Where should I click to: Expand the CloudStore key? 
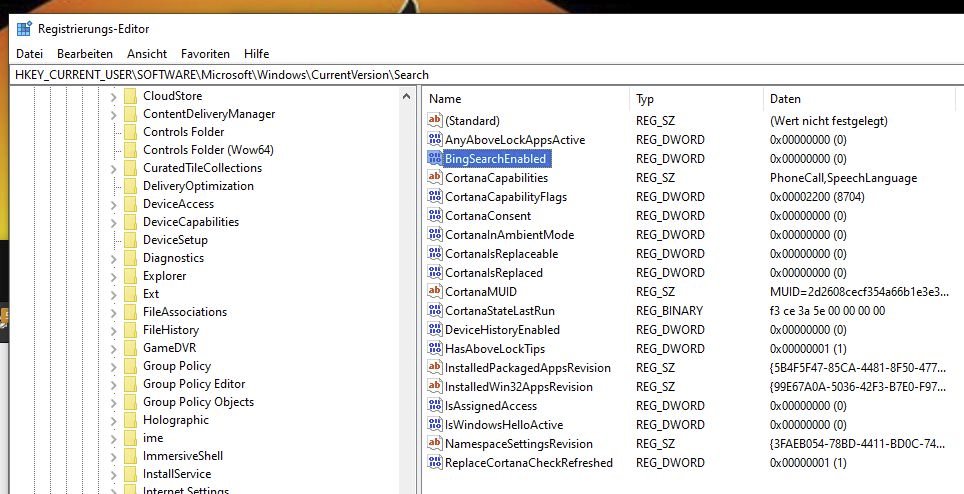point(113,96)
